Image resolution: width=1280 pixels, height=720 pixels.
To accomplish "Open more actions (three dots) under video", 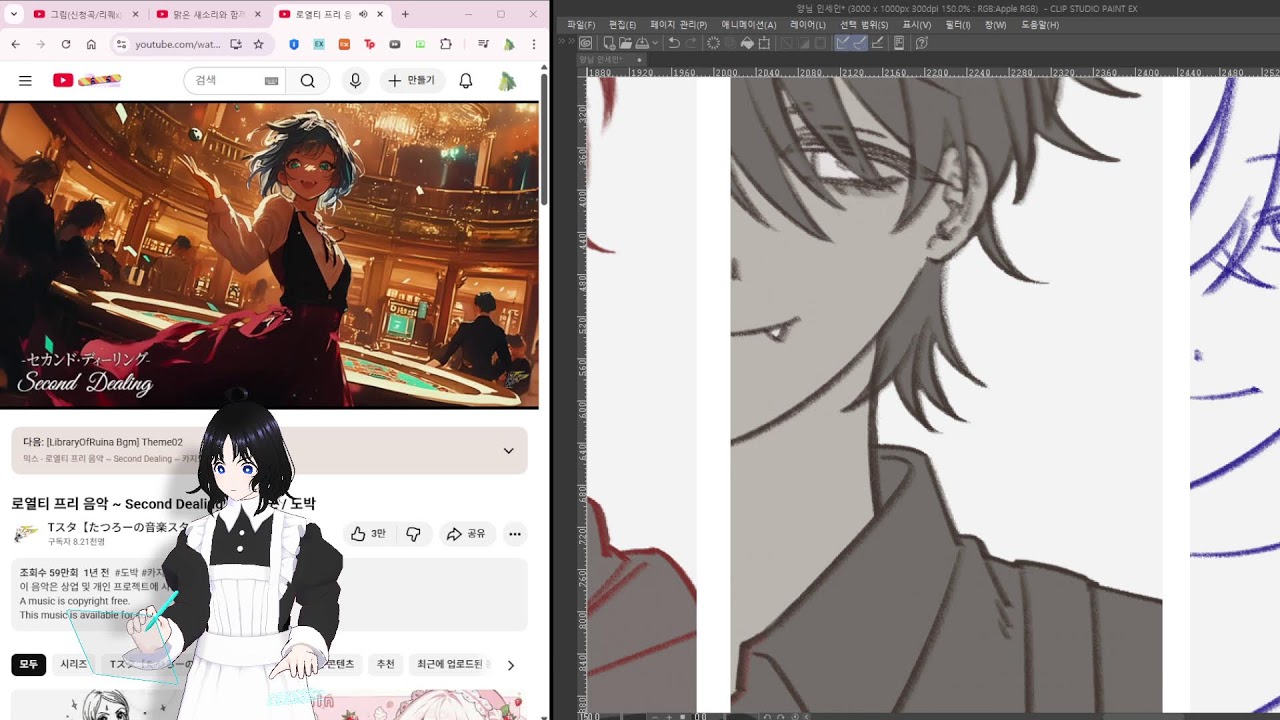I will coord(515,534).
